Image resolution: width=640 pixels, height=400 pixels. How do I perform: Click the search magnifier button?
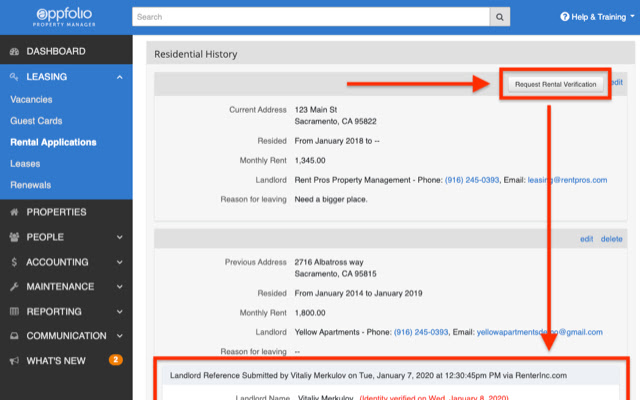pos(500,17)
